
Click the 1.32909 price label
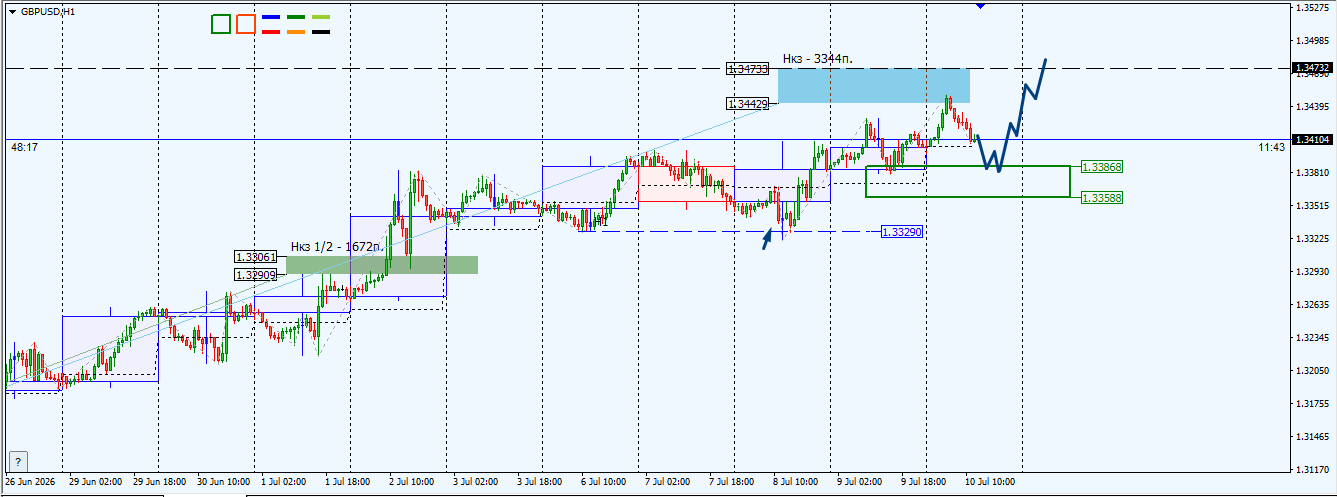pos(255,274)
